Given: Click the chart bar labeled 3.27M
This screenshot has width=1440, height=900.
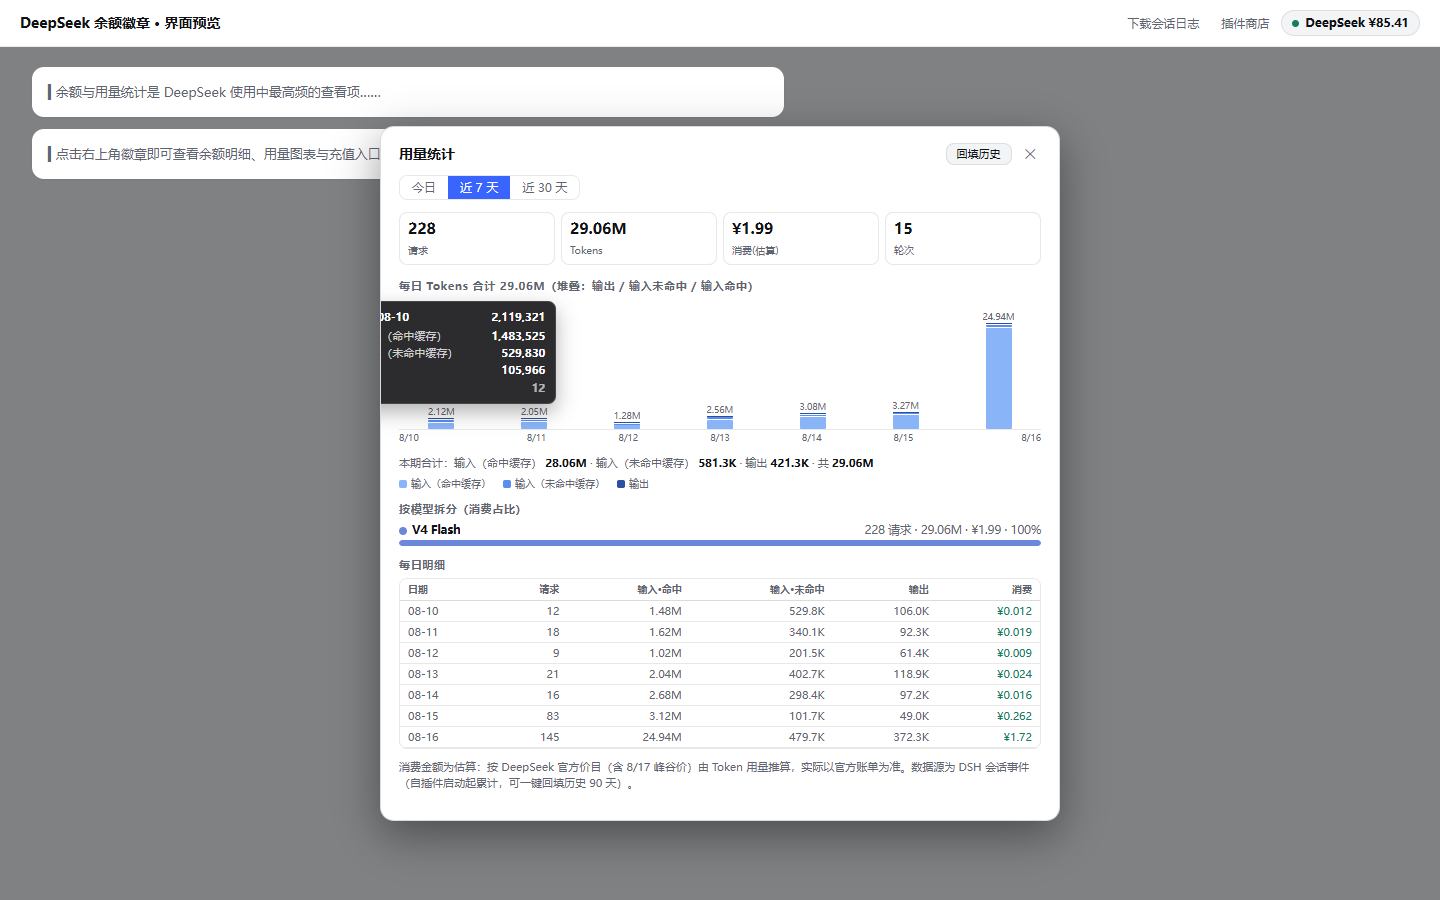Looking at the screenshot, I should [x=906, y=421].
